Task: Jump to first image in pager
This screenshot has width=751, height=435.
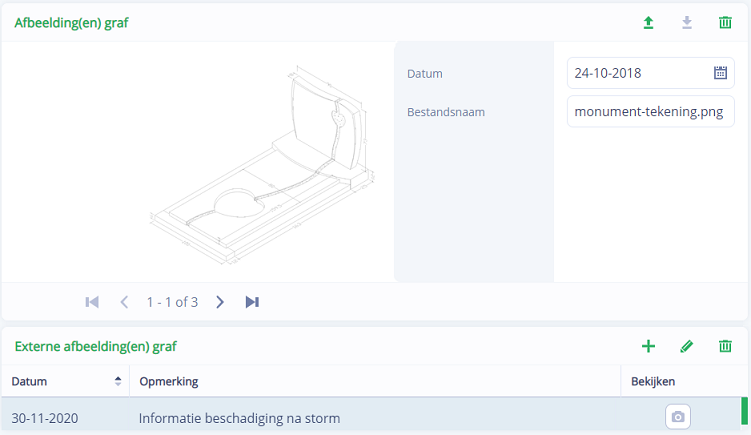Action: point(92,302)
